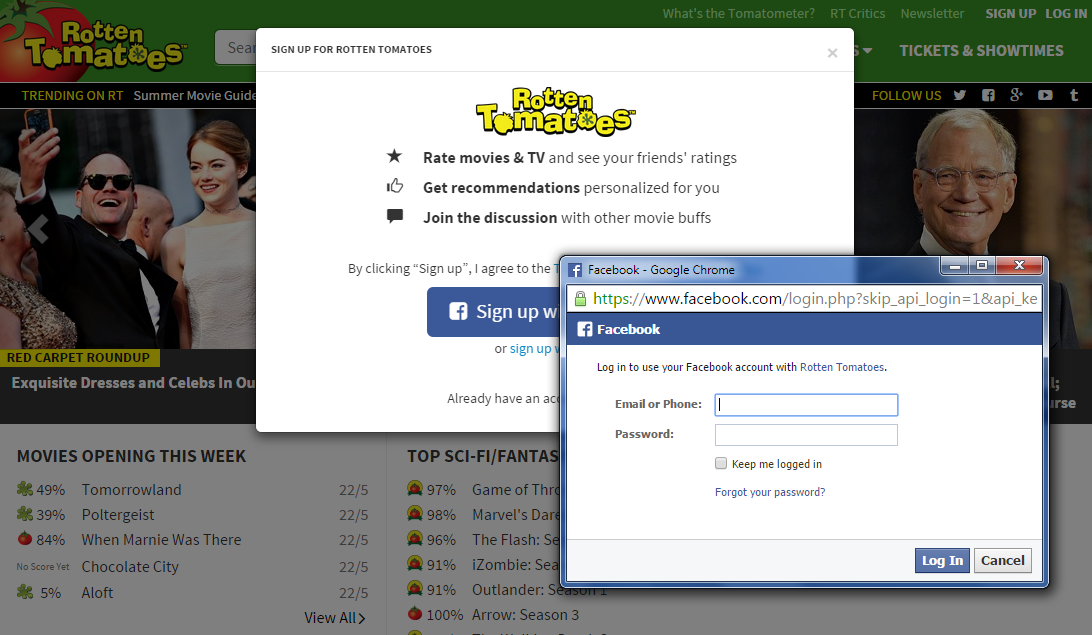The width and height of the screenshot is (1092, 635).
Task: Open Aloft movie link
Action: pyautogui.click(x=97, y=593)
